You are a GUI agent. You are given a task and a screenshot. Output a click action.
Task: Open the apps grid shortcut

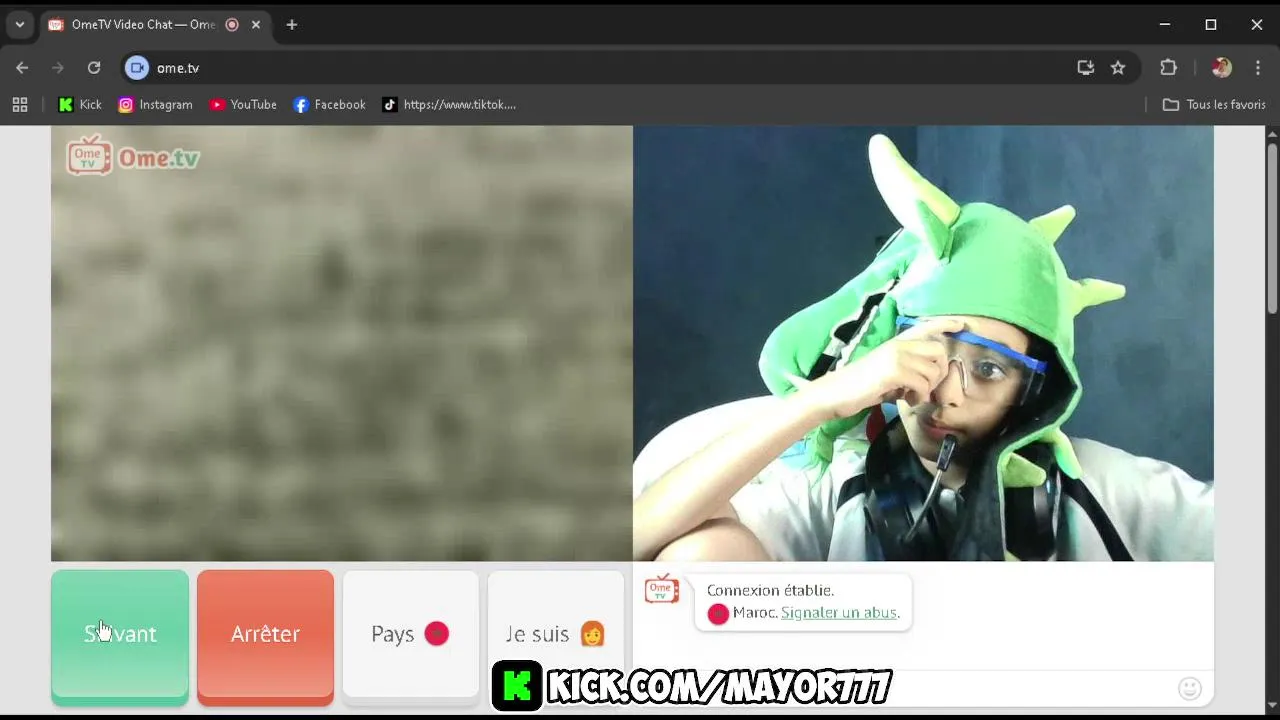(x=20, y=105)
